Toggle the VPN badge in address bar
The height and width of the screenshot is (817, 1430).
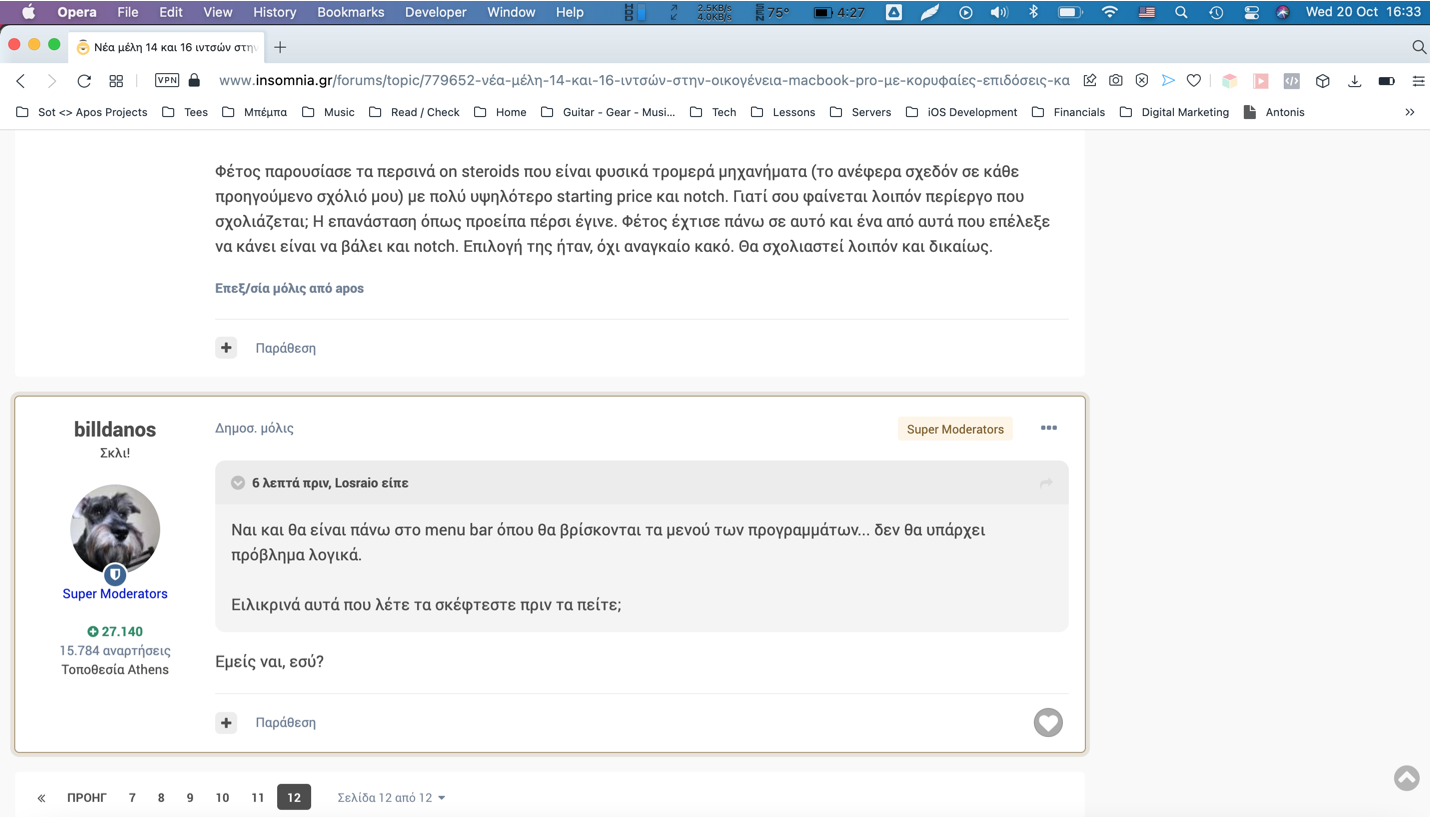tap(167, 80)
